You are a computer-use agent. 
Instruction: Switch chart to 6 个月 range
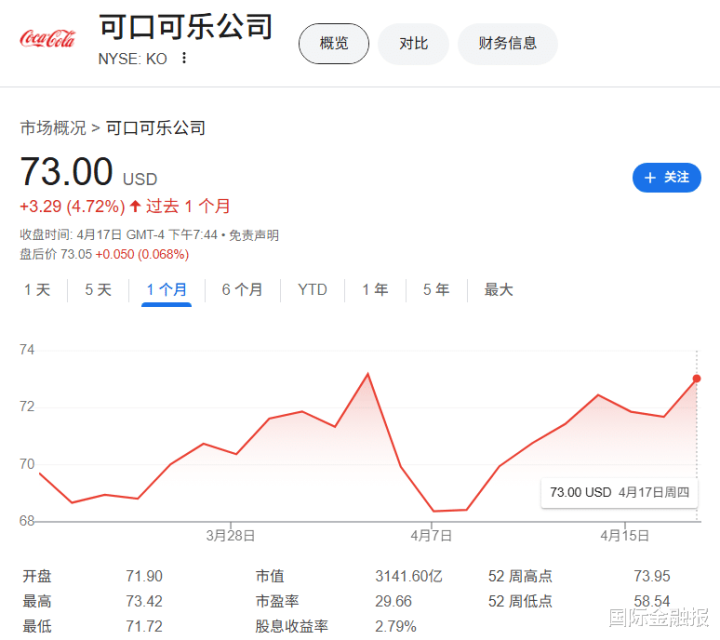242,290
